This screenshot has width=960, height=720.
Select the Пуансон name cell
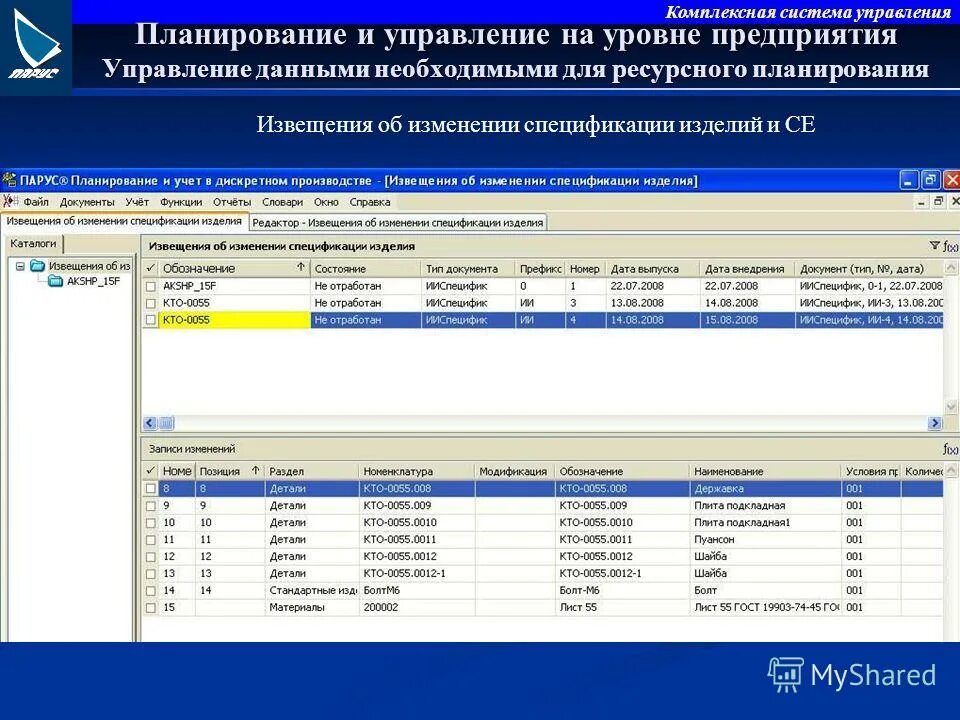tap(765, 540)
